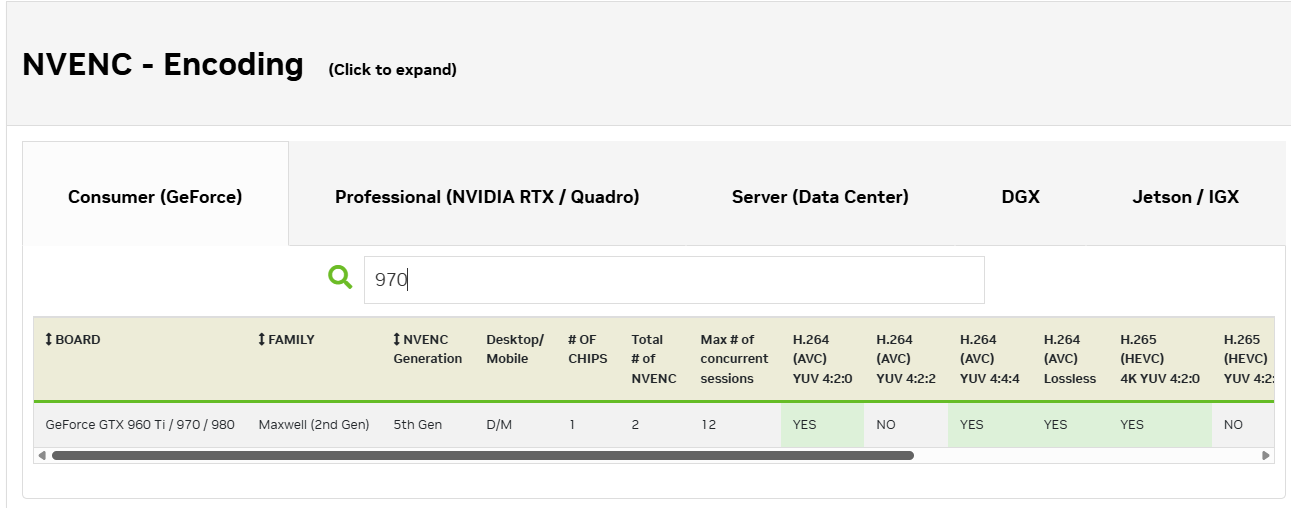Screen dimensions: 1291x508
Task: Click the green search magnifier icon
Action: [x=340, y=277]
